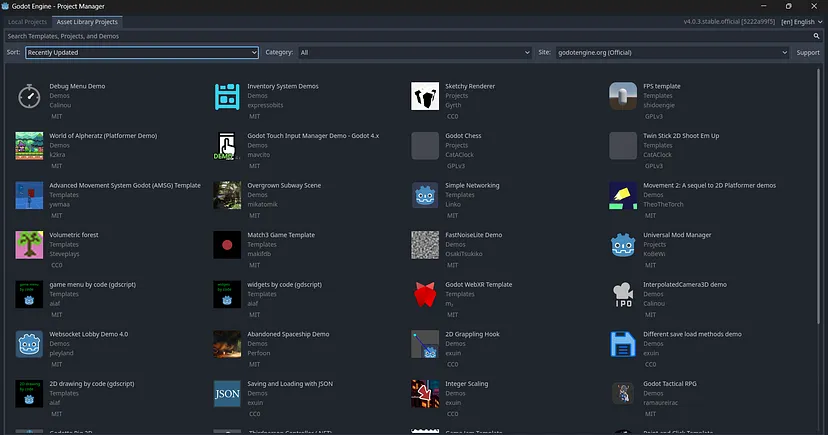Click the floppy disk save methods icon
Image resolution: width=828 pixels, height=435 pixels.
tap(623, 344)
